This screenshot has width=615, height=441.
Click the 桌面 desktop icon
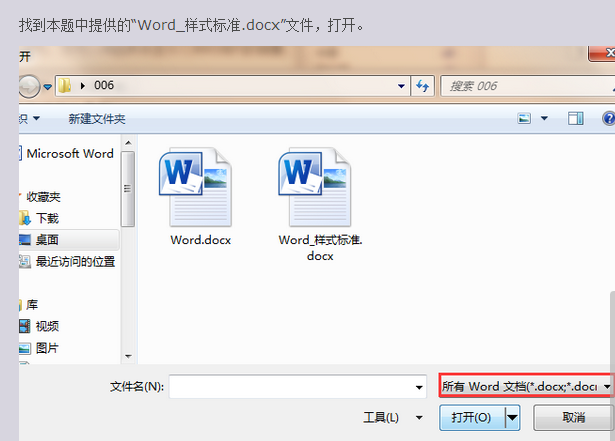(x=25, y=240)
